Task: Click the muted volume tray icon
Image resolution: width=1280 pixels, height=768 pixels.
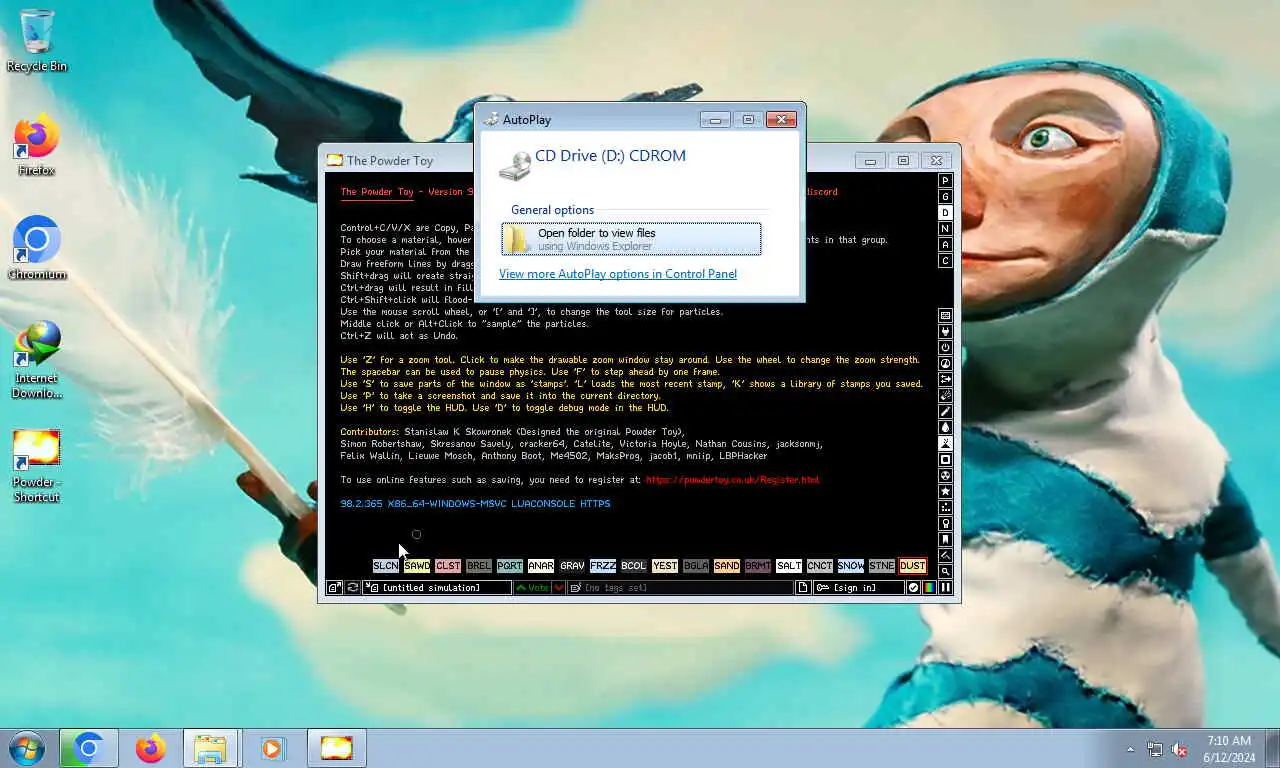Action: pos(1179,749)
